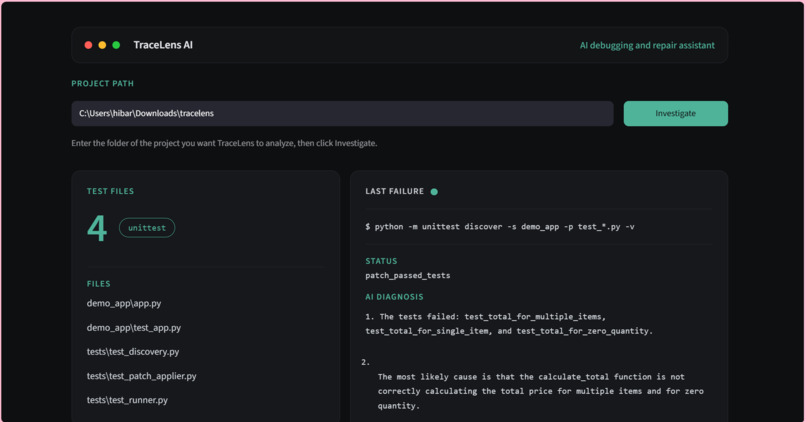Viewport: 806px width, 422px height.
Task: Click the LAST FAILURE heading
Action: click(394, 191)
